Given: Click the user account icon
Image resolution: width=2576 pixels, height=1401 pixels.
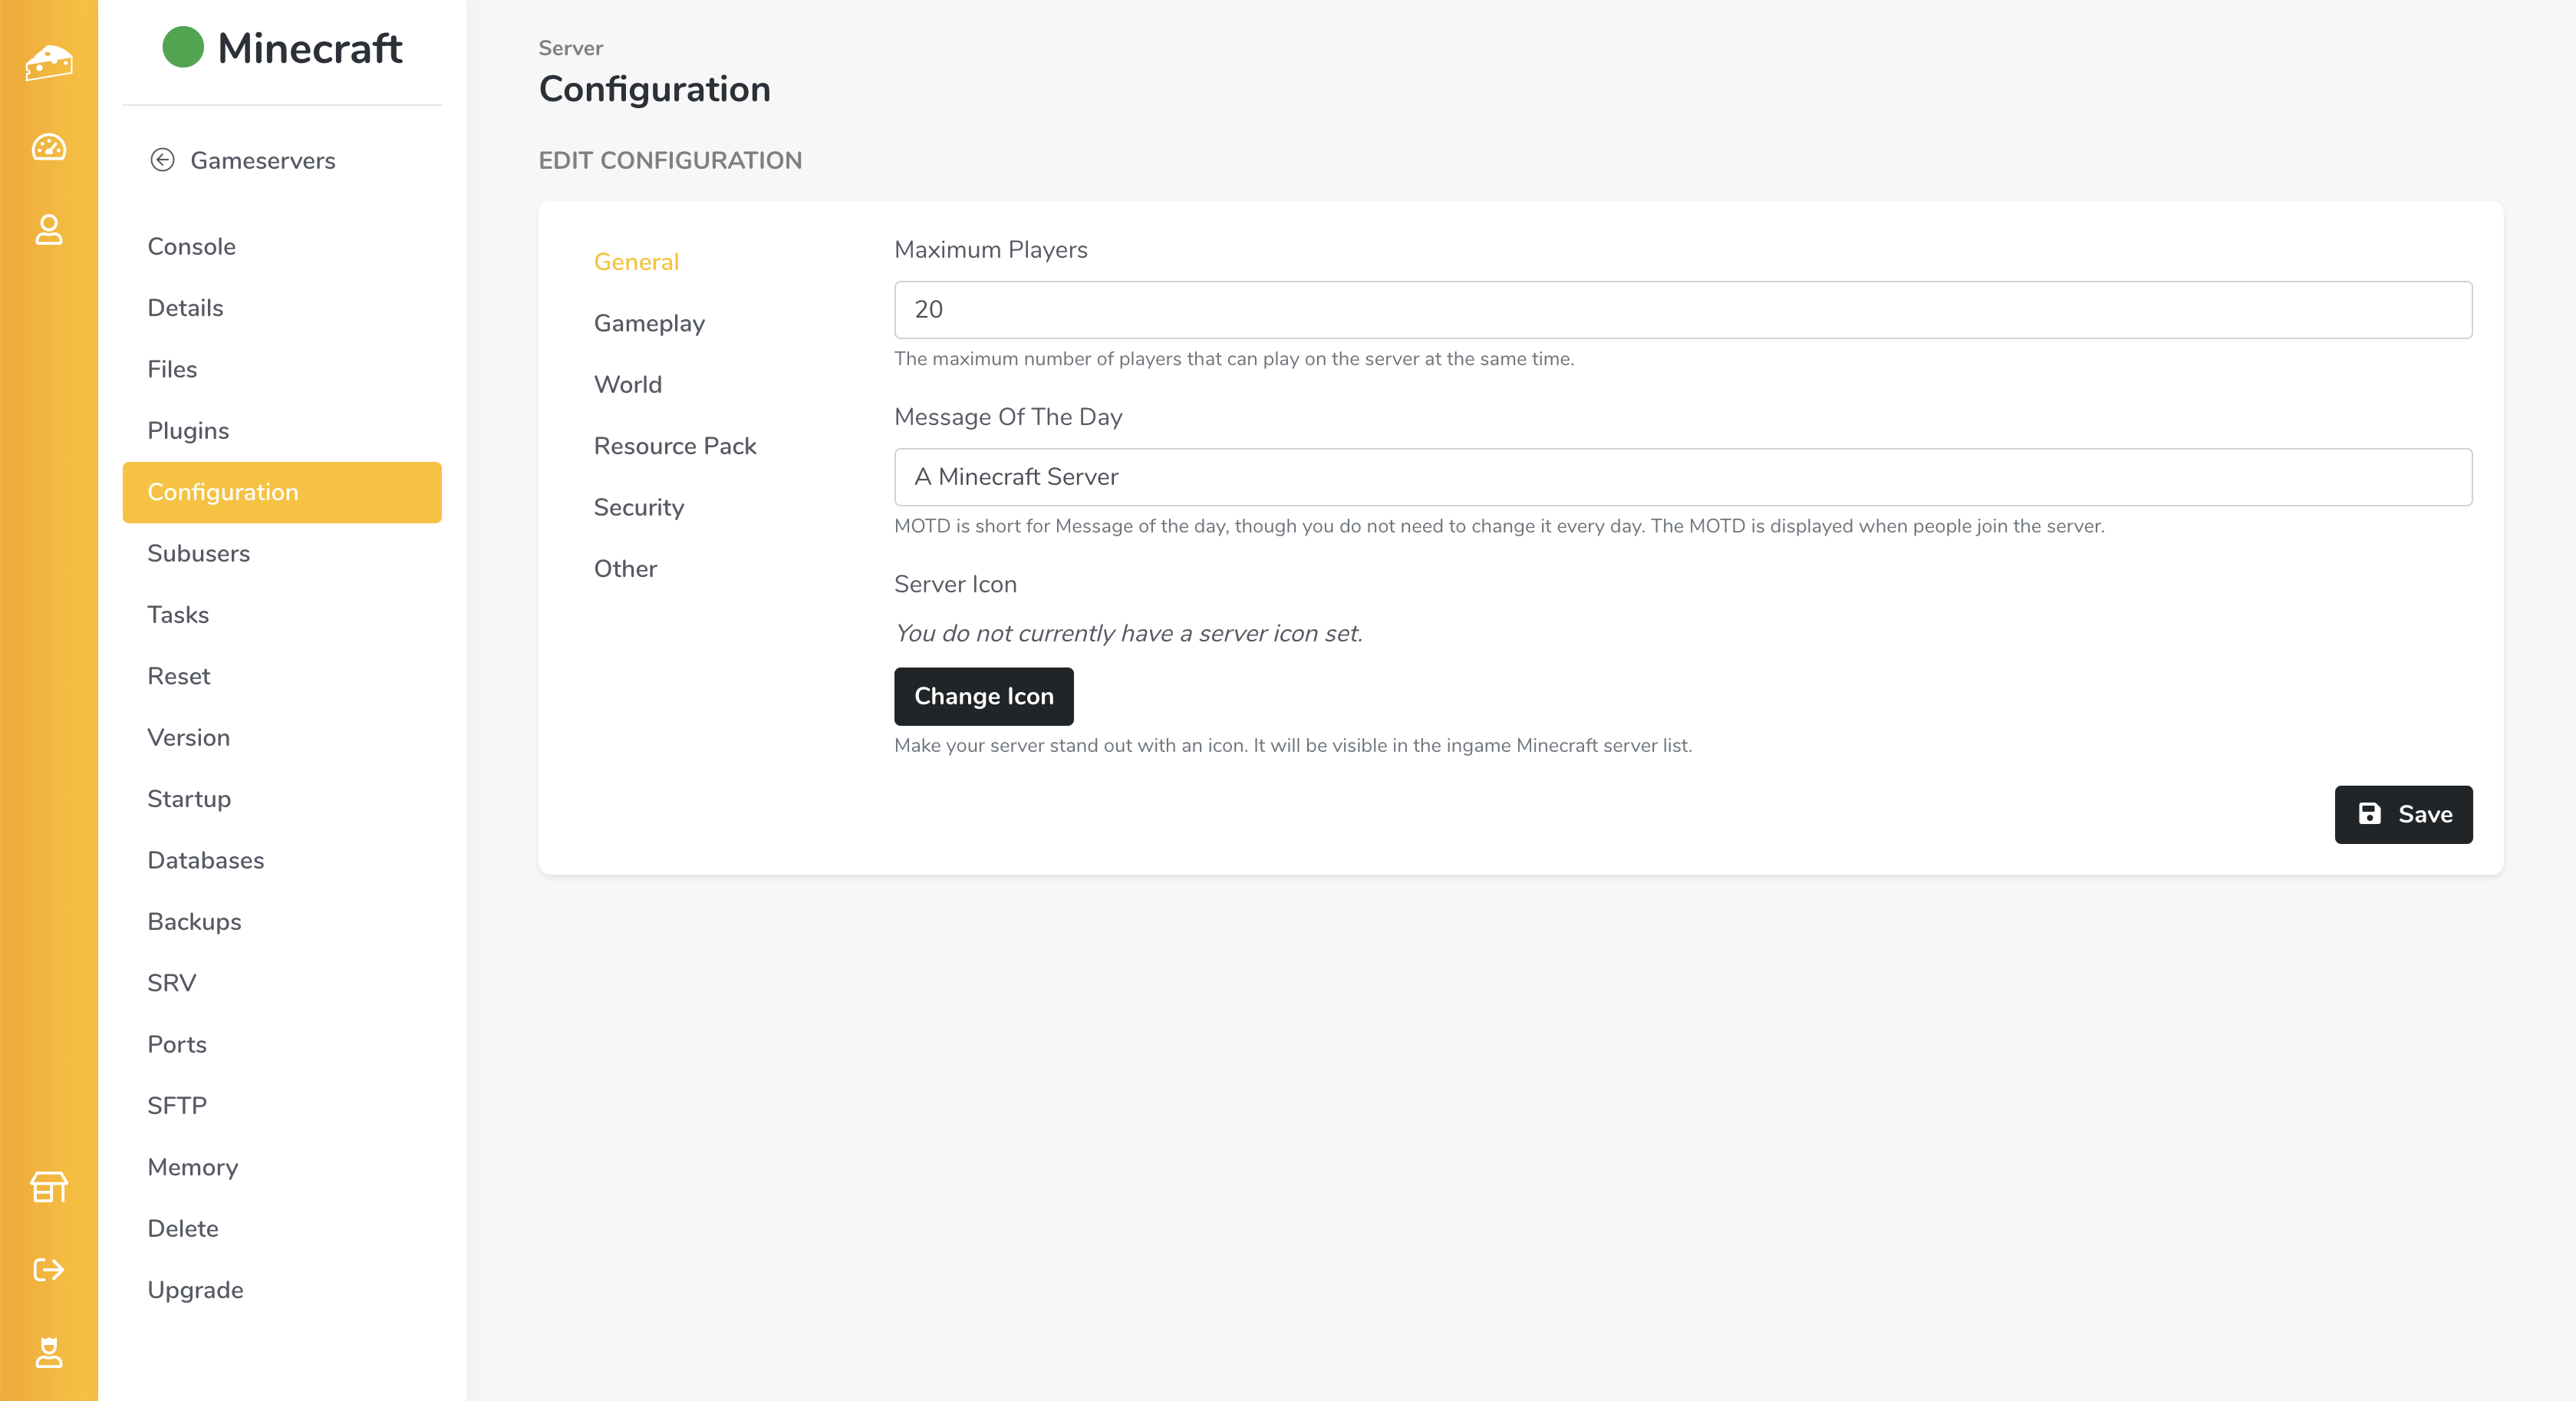Looking at the screenshot, I should [48, 229].
